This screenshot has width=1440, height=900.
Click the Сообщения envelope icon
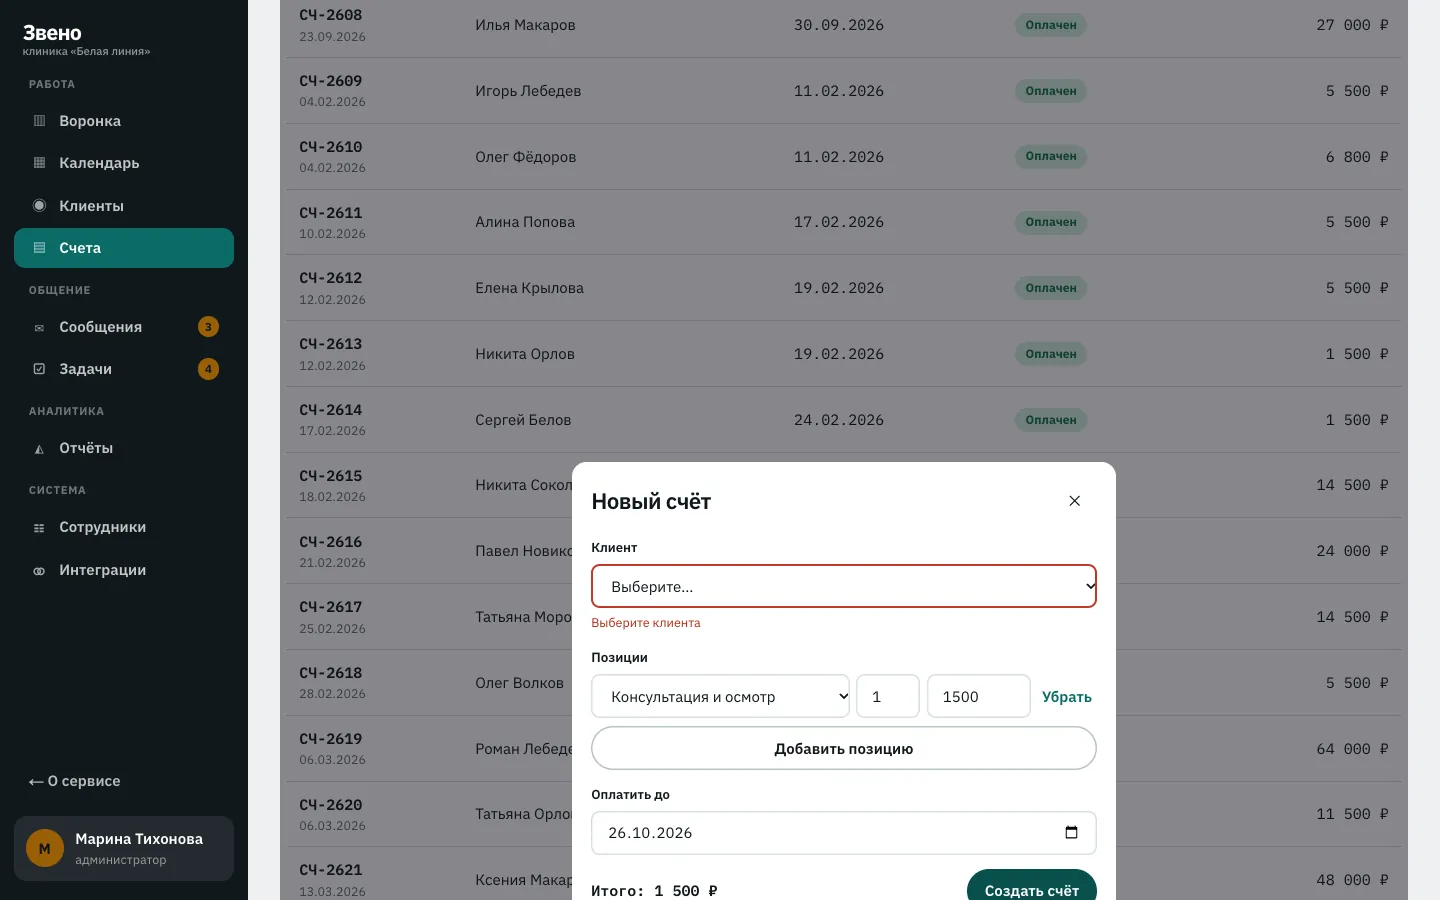coord(39,328)
